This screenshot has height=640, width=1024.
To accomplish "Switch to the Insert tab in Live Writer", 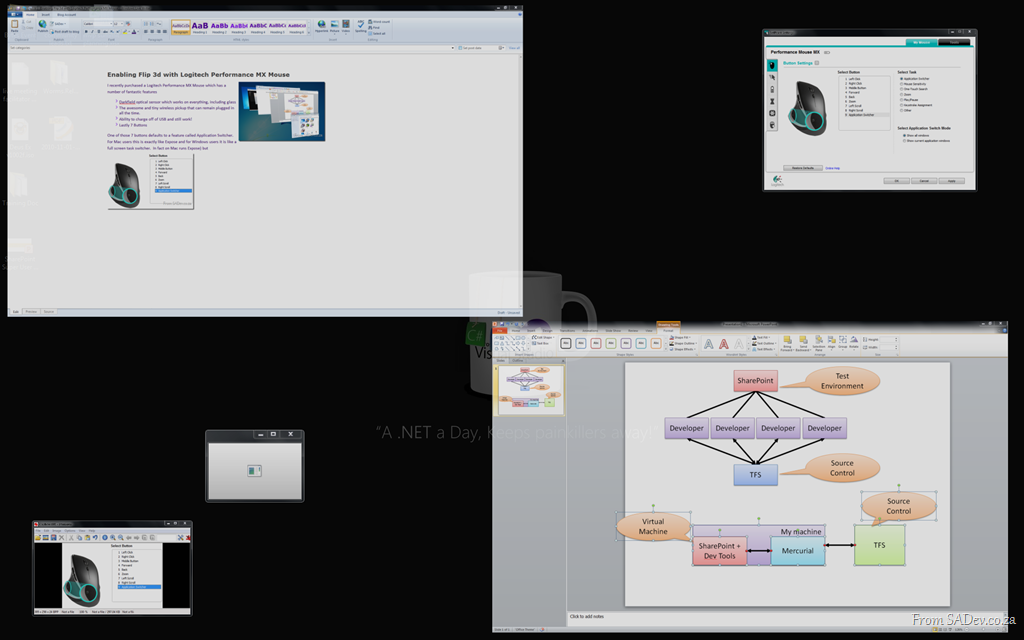I will (45, 14).
